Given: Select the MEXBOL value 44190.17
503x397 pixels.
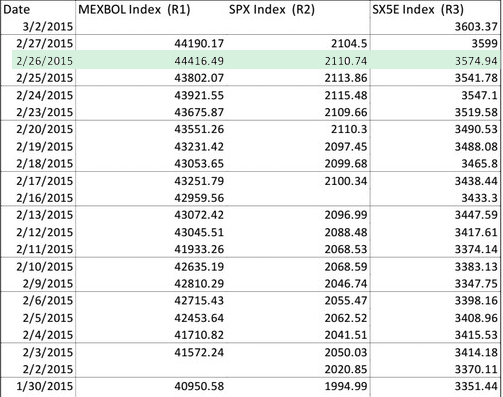Looking at the screenshot, I should coord(199,43).
